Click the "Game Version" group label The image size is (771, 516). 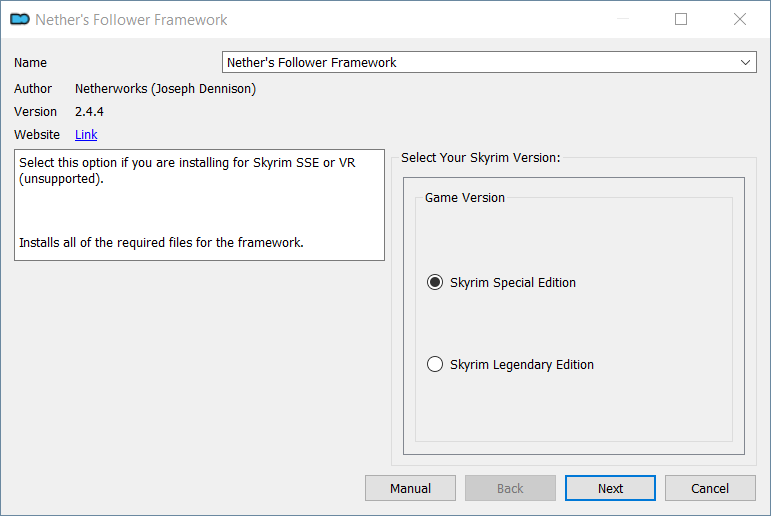pyautogui.click(x=465, y=198)
